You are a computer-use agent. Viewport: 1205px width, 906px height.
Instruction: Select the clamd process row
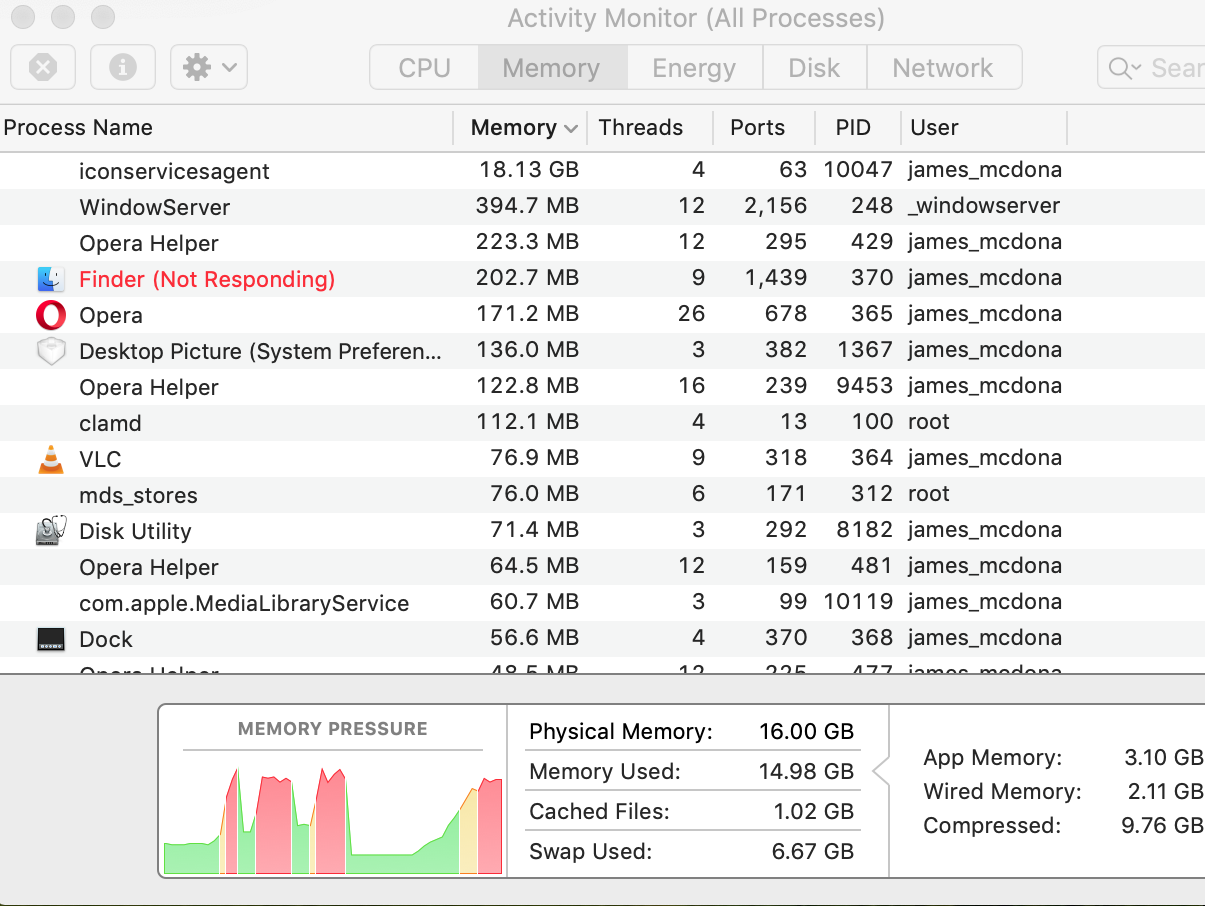tap(602, 423)
